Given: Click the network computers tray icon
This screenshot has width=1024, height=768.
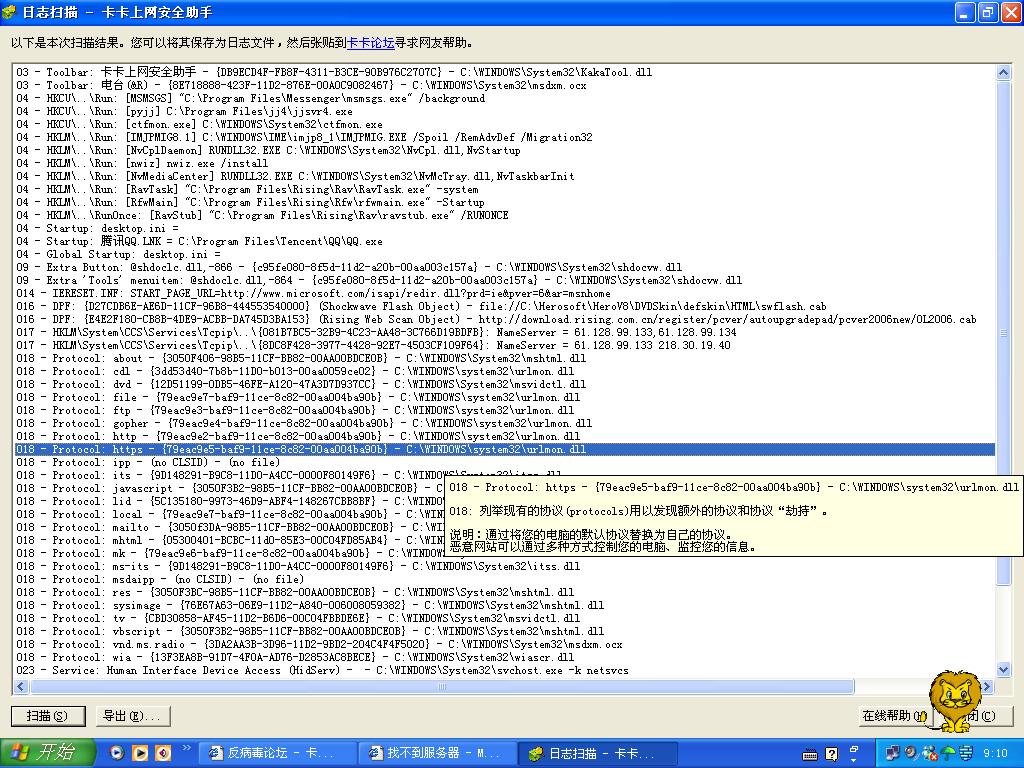Looking at the screenshot, I should click(892, 753).
